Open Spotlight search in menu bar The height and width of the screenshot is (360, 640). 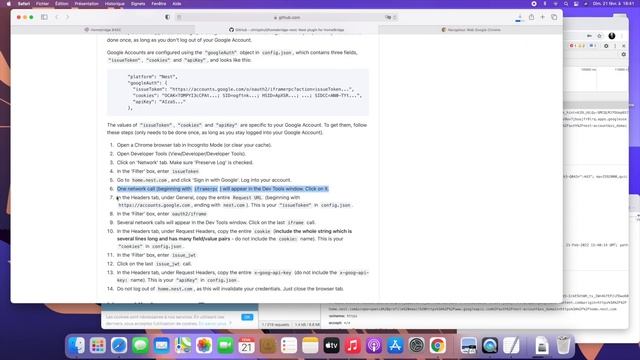tap(566, 4)
